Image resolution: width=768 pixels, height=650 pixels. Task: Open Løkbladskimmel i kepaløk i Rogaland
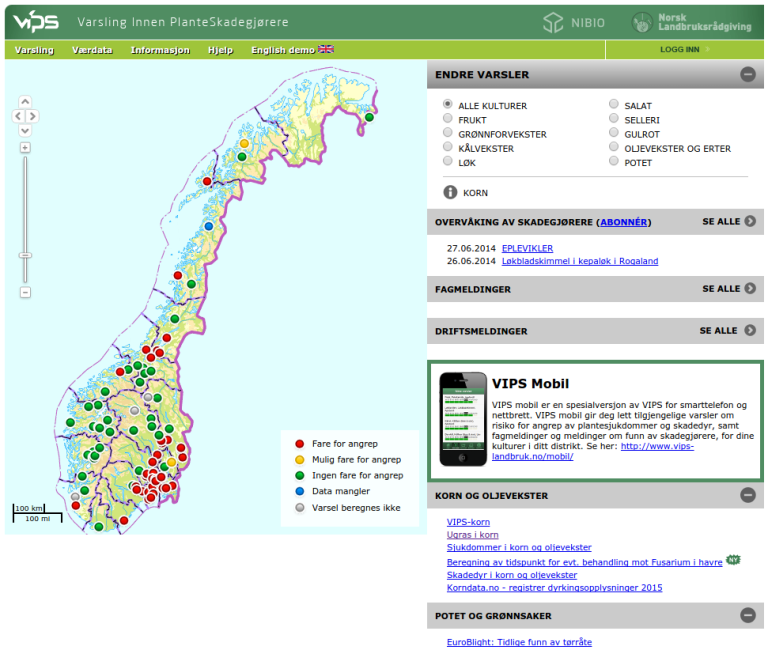580,261
